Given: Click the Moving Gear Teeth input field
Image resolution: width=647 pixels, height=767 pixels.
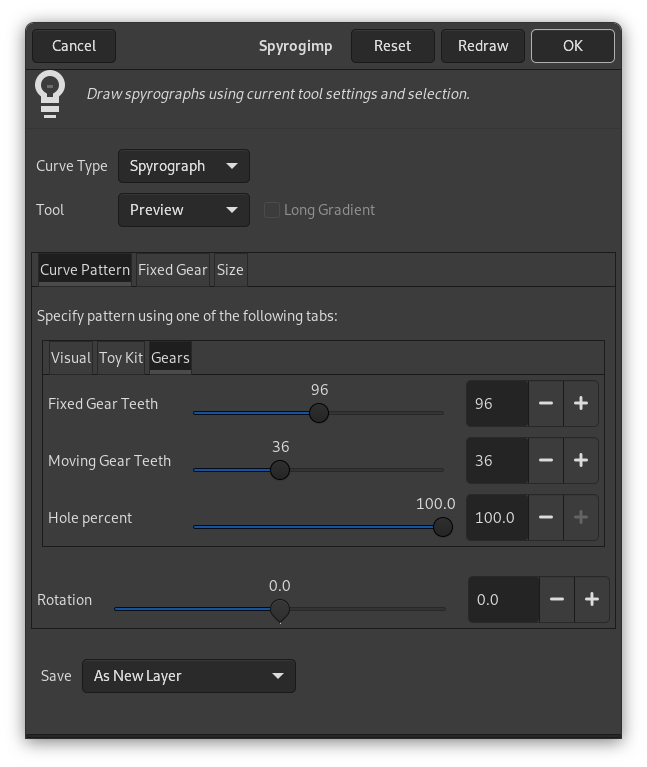Looking at the screenshot, I should [x=497, y=461].
